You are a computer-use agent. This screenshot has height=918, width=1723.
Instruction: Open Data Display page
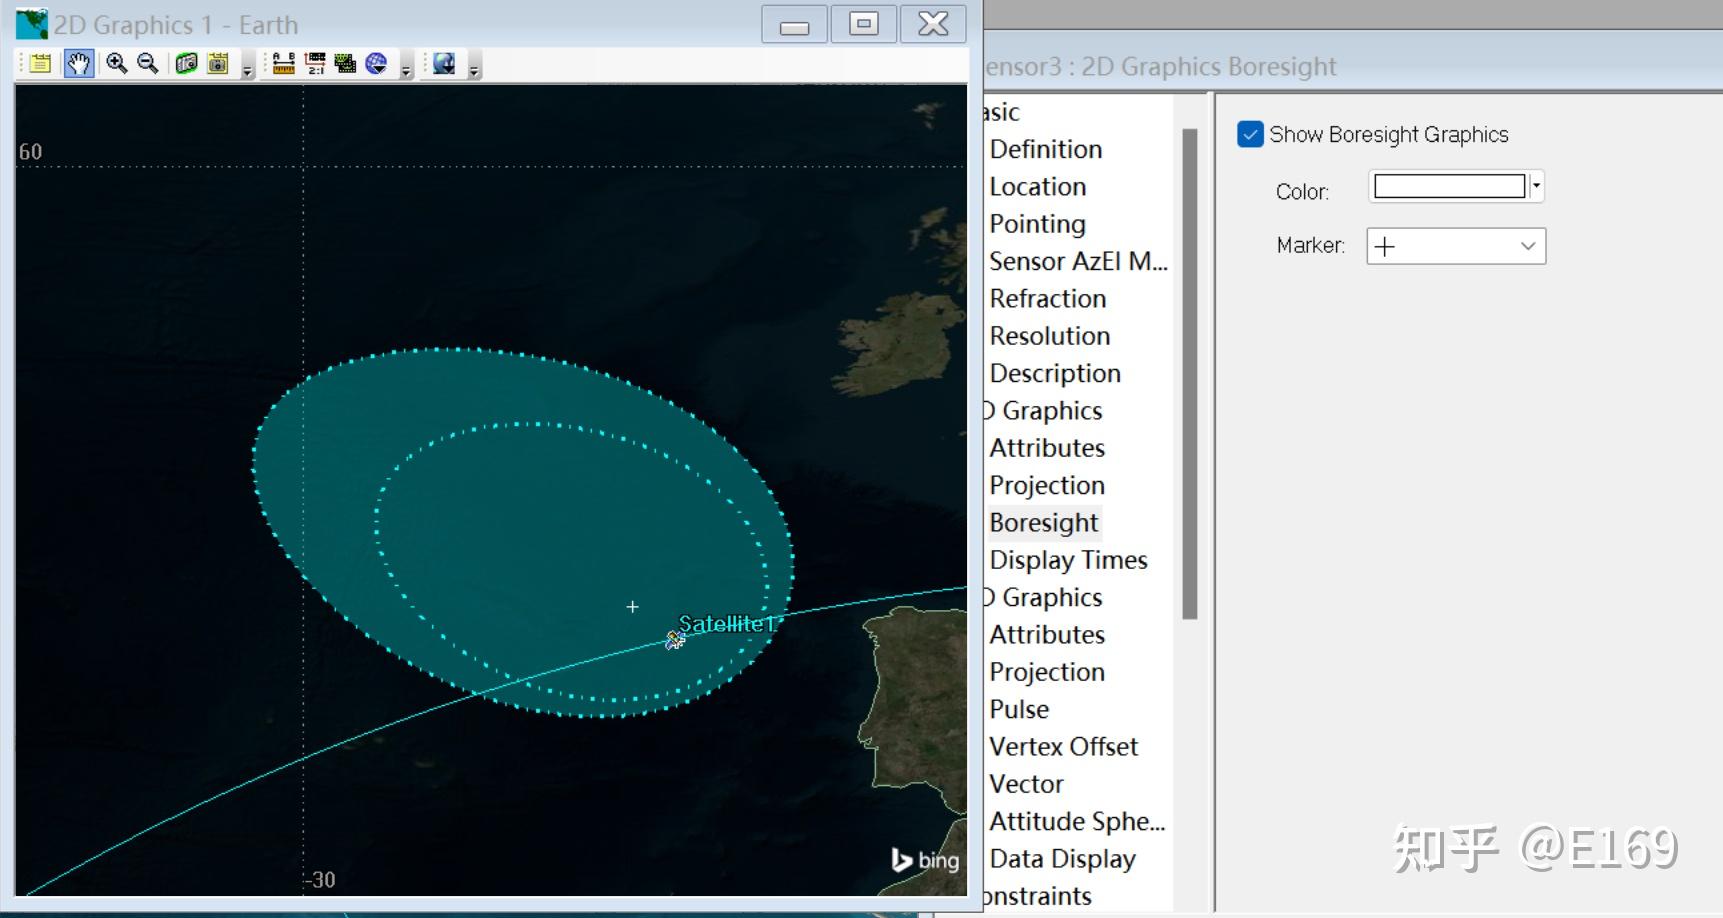1063,858
